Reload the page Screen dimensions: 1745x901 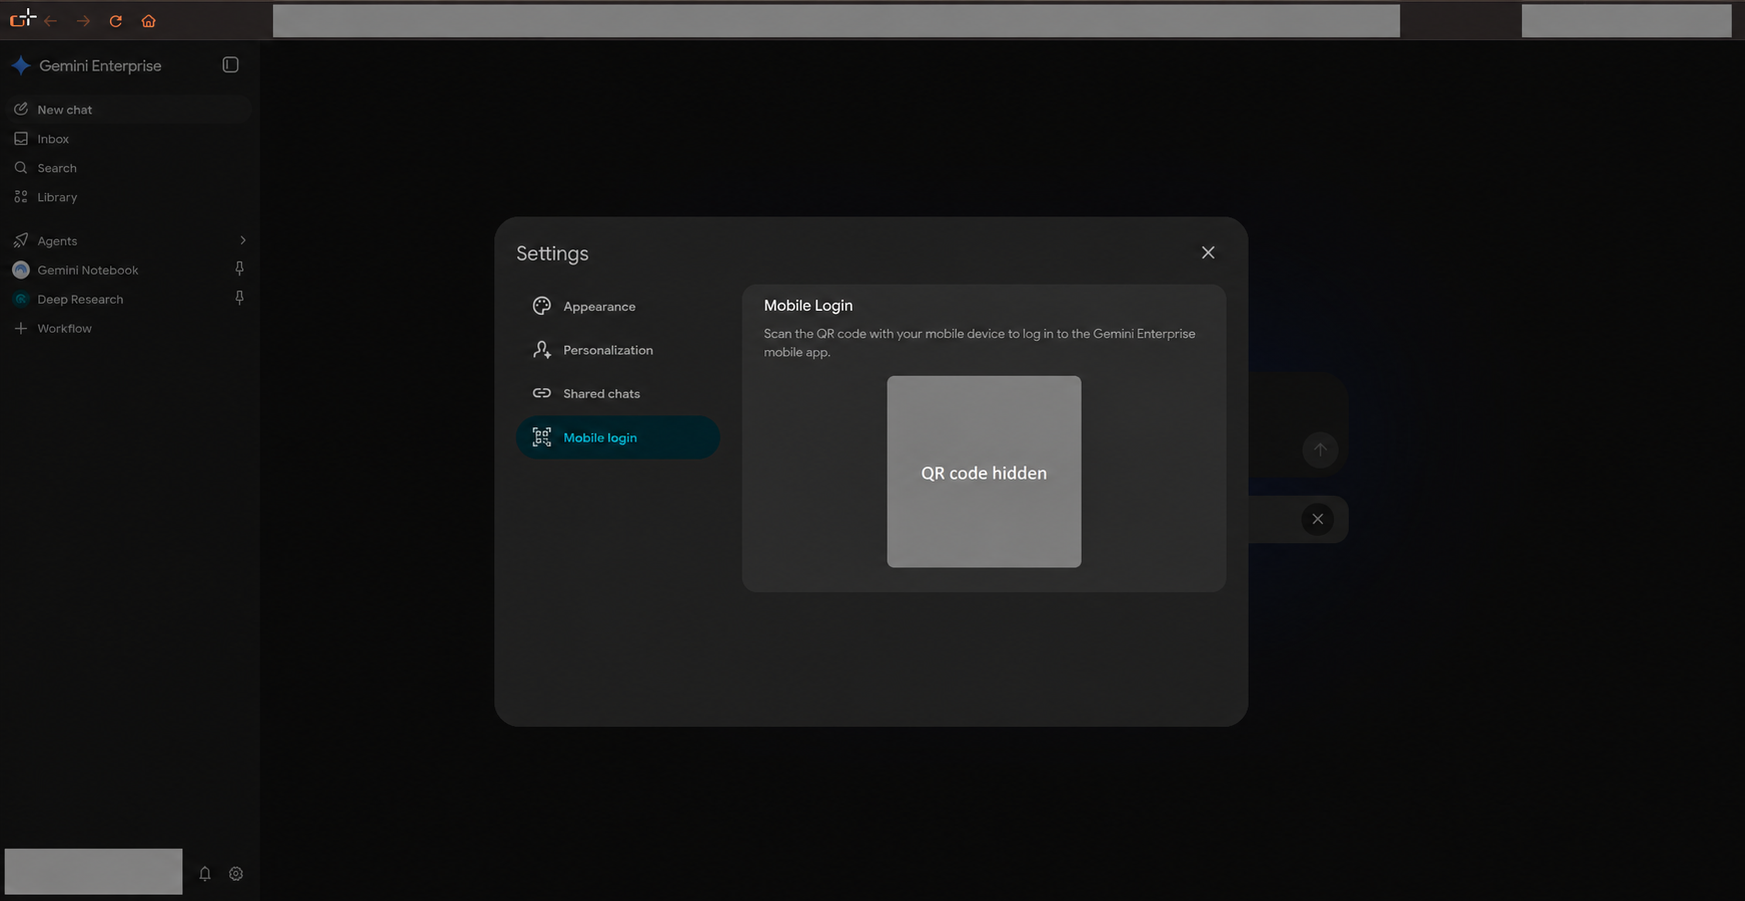(116, 21)
